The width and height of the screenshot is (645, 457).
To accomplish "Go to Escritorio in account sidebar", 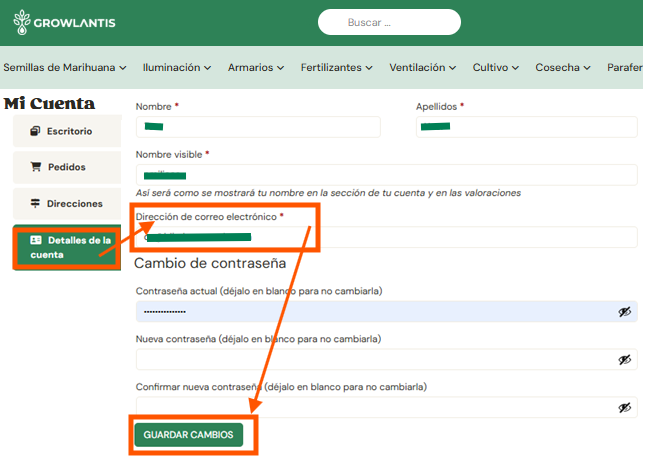I will (x=67, y=131).
